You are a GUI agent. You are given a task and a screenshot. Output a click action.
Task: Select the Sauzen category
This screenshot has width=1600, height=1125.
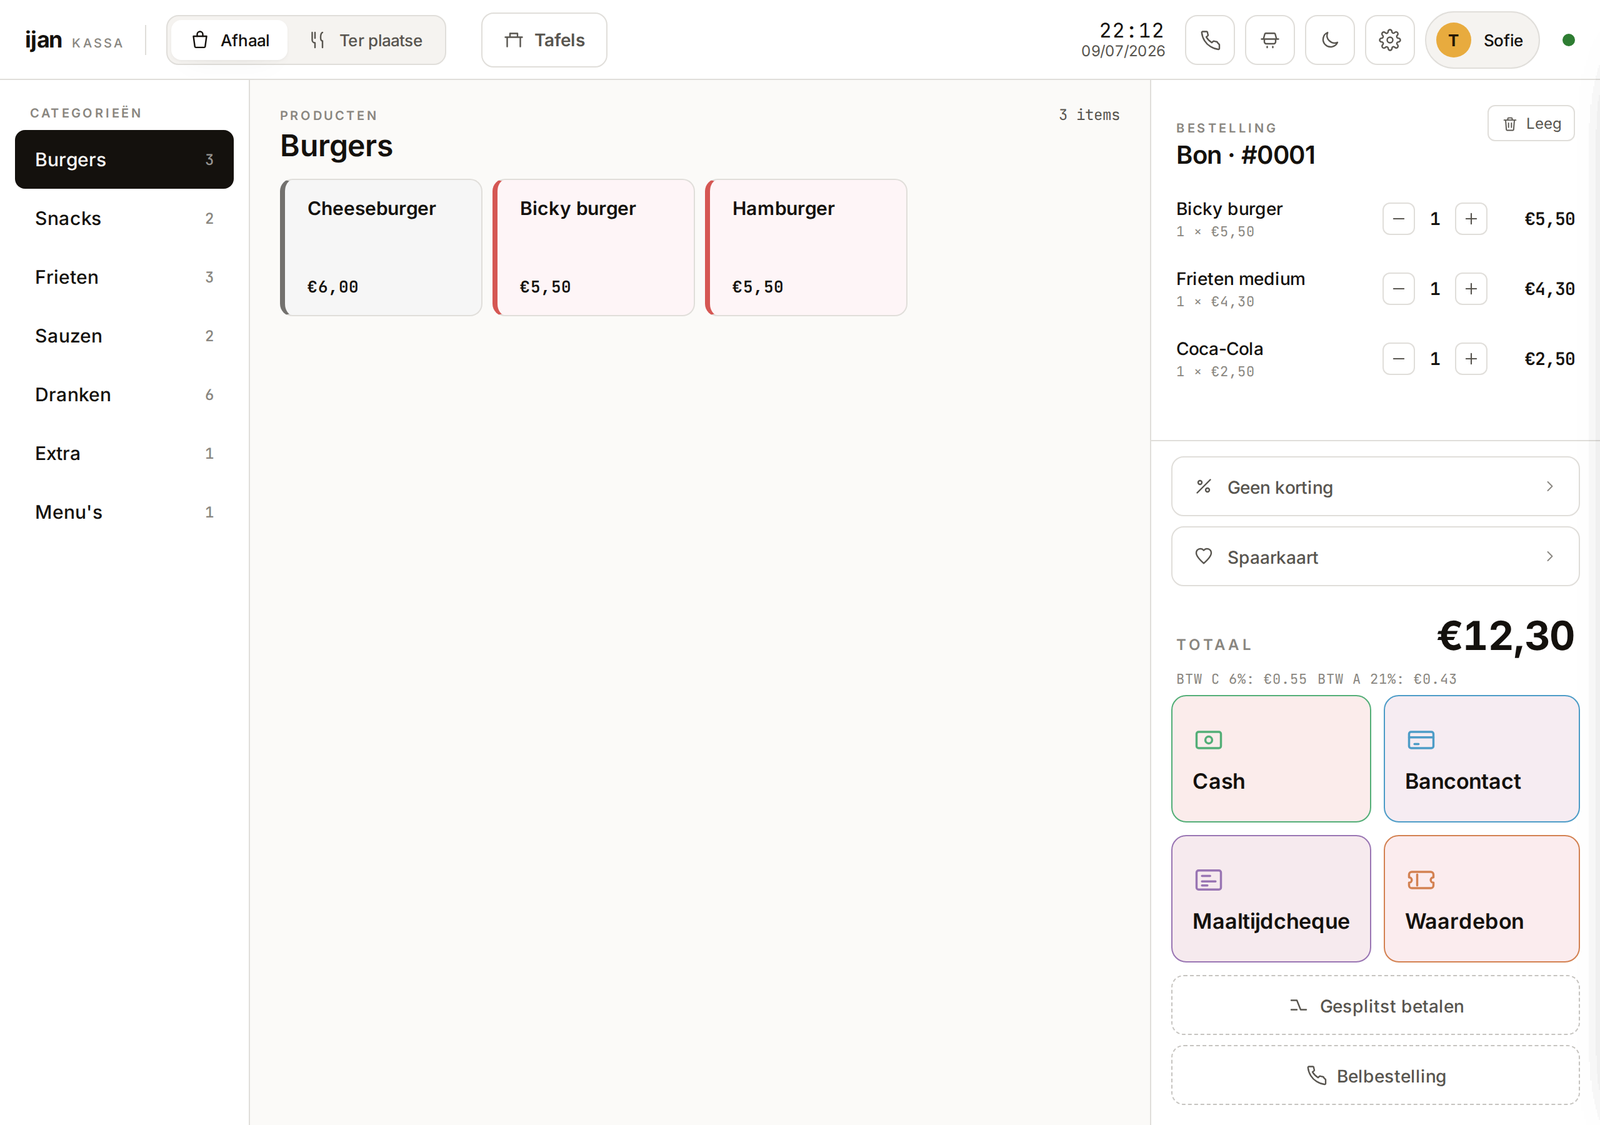124,336
